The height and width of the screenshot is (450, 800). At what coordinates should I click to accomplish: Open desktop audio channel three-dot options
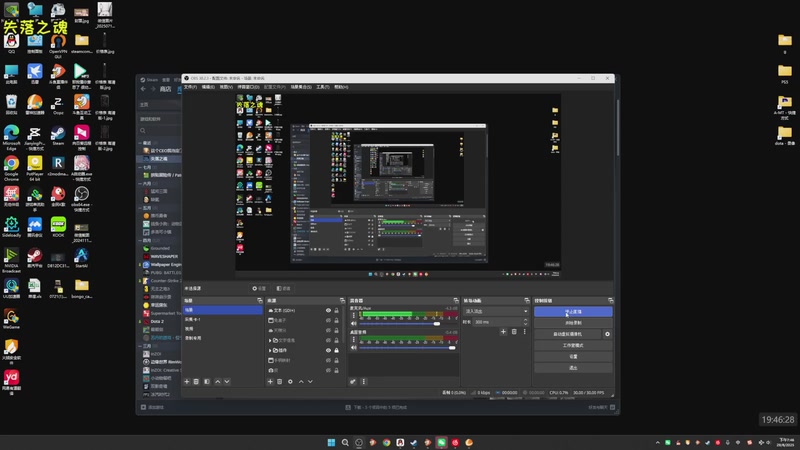coord(354,339)
